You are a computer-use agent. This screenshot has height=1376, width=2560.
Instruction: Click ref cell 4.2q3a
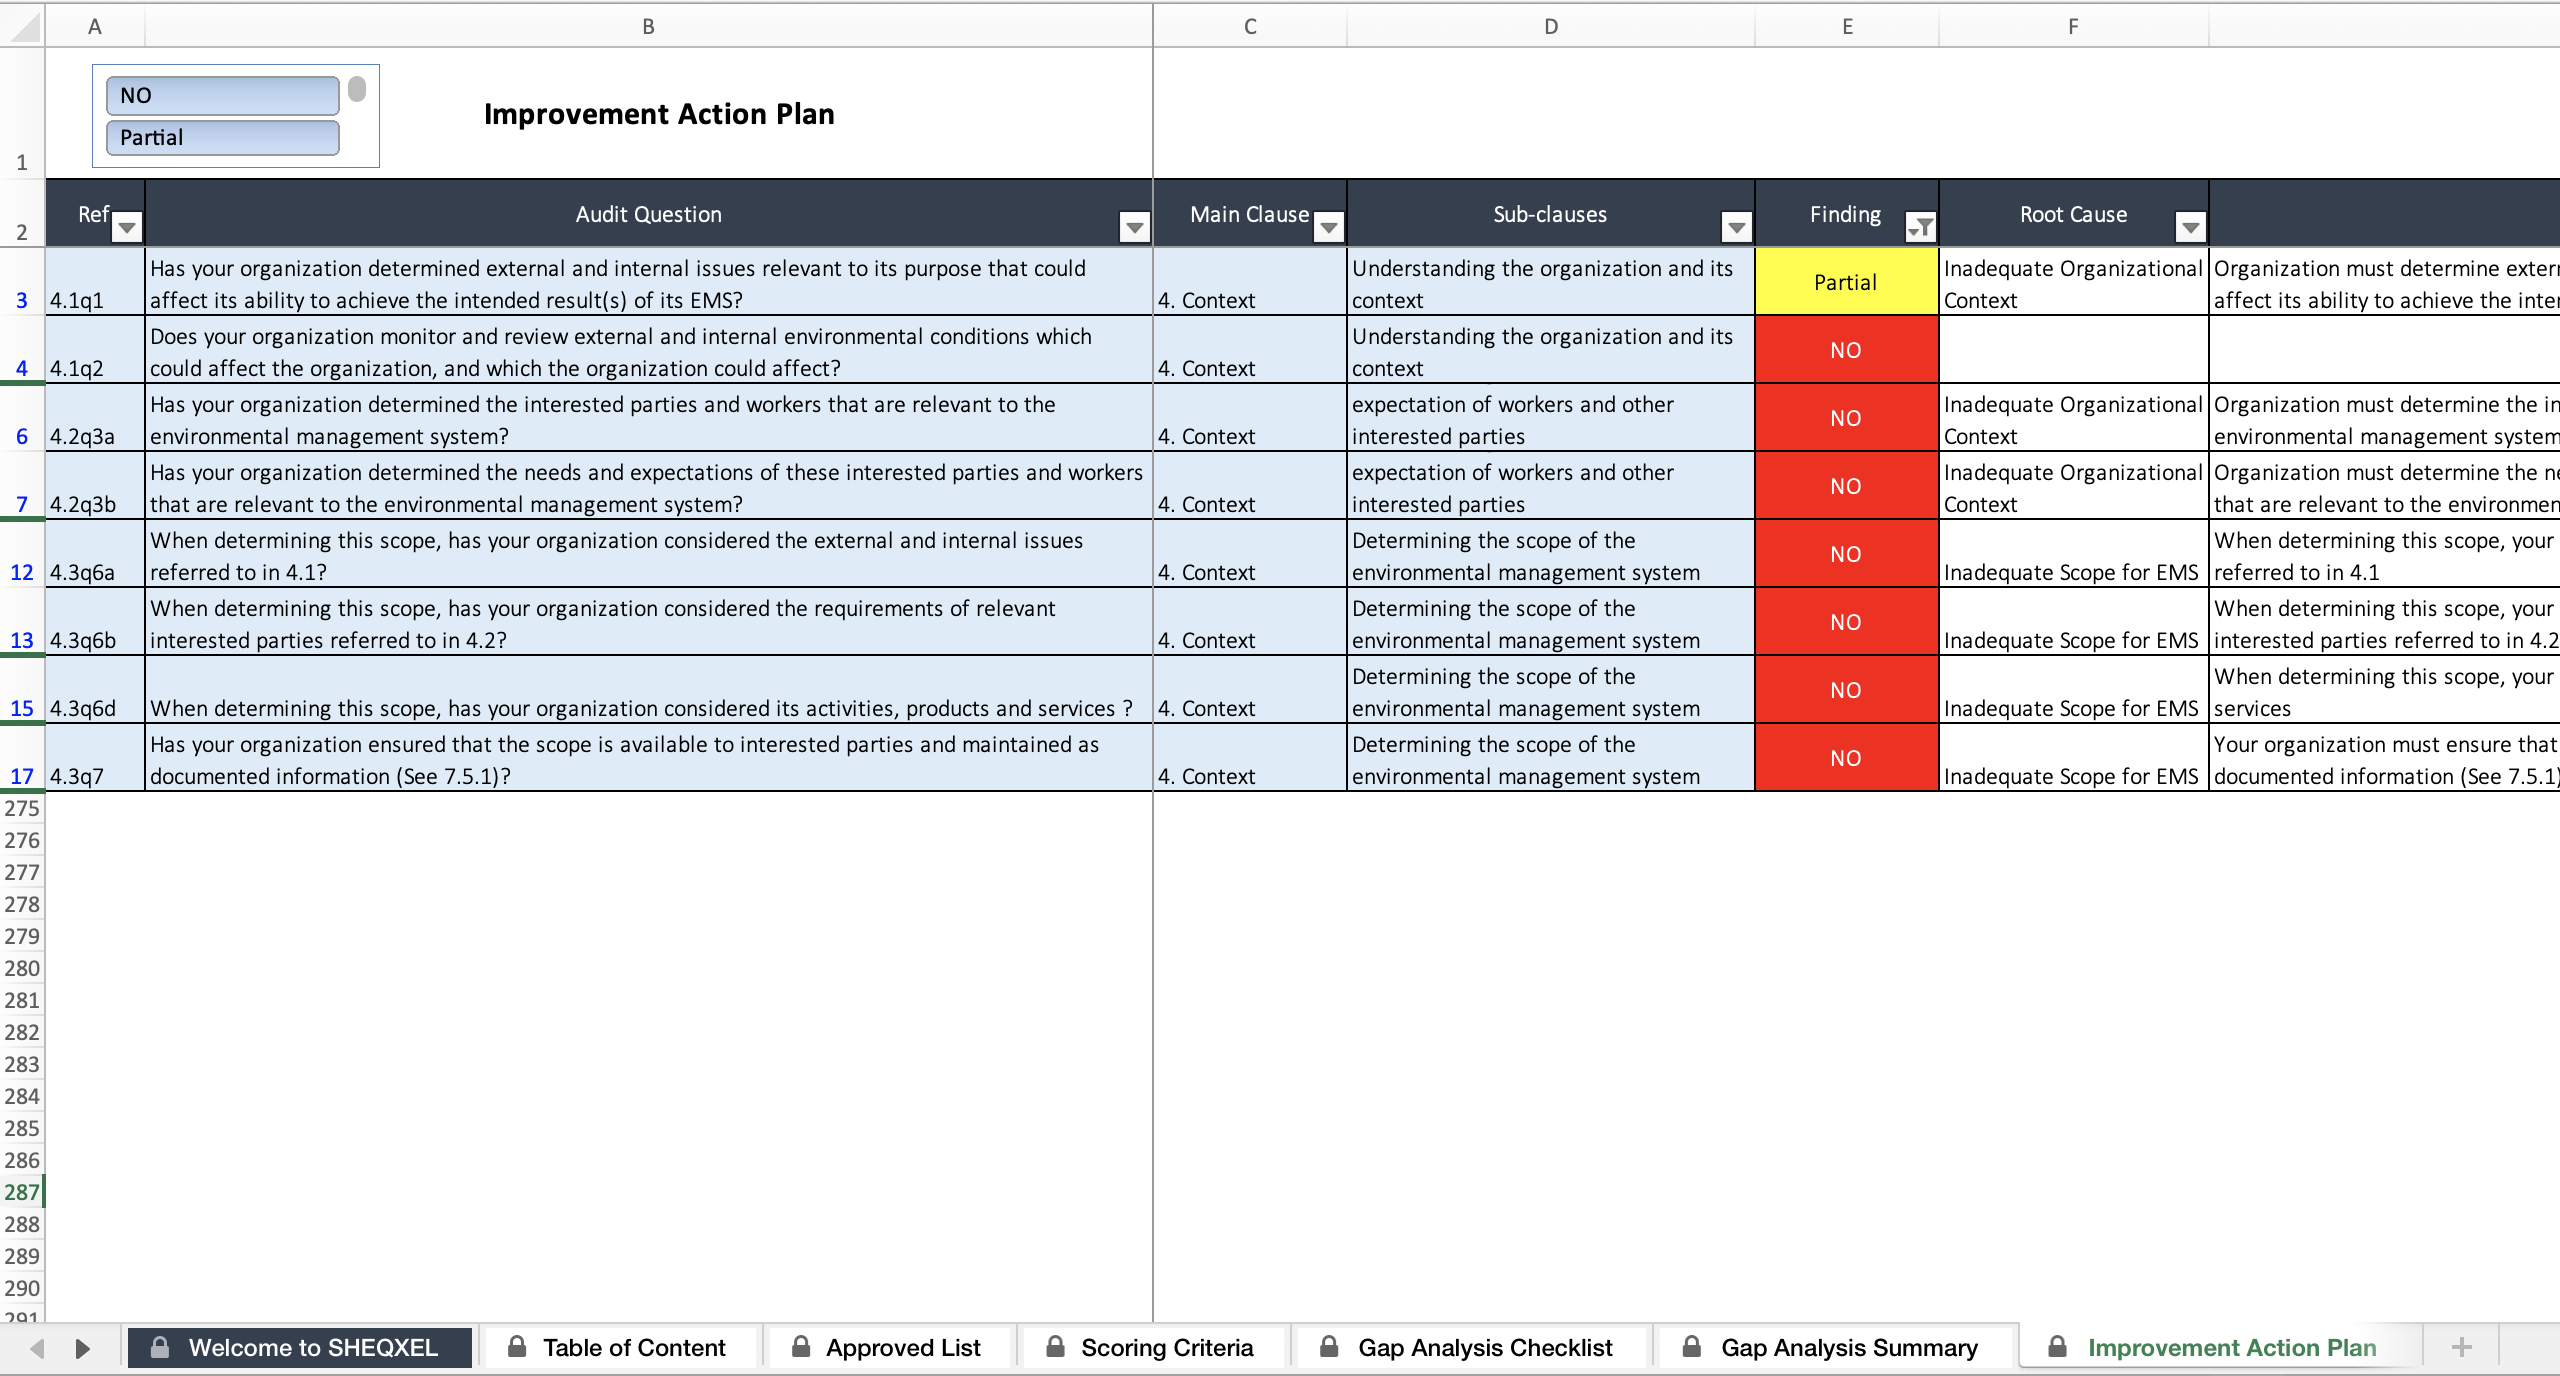pos(95,418)
